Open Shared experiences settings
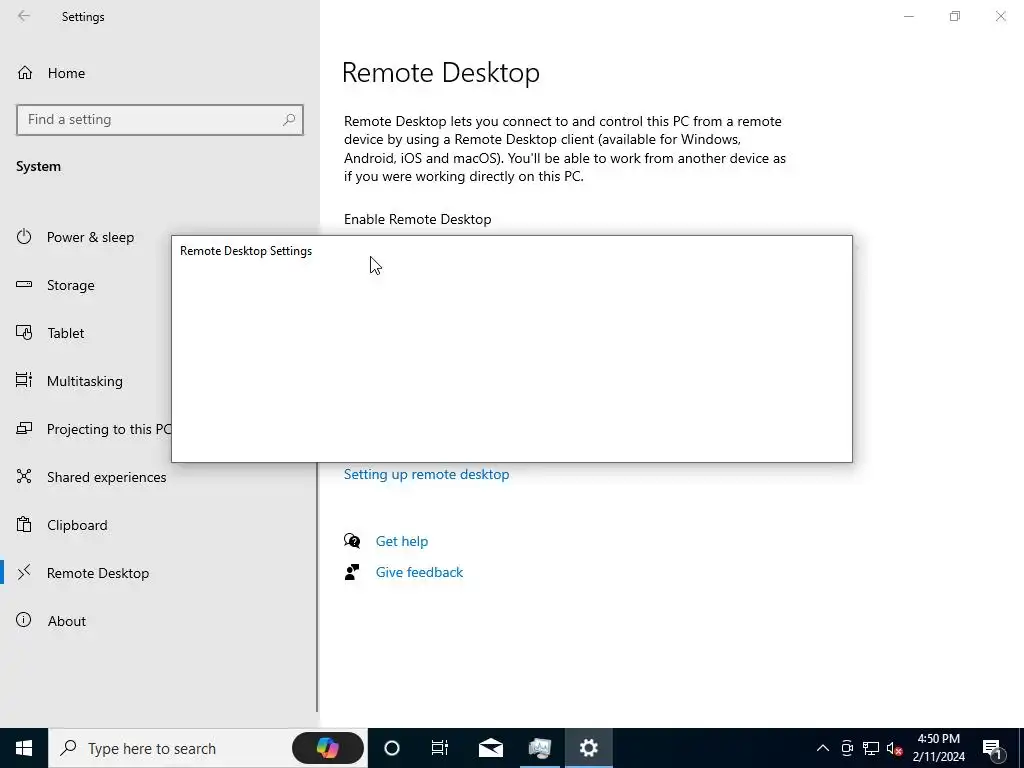This screenshot has height=768, width=1024. 106,477
